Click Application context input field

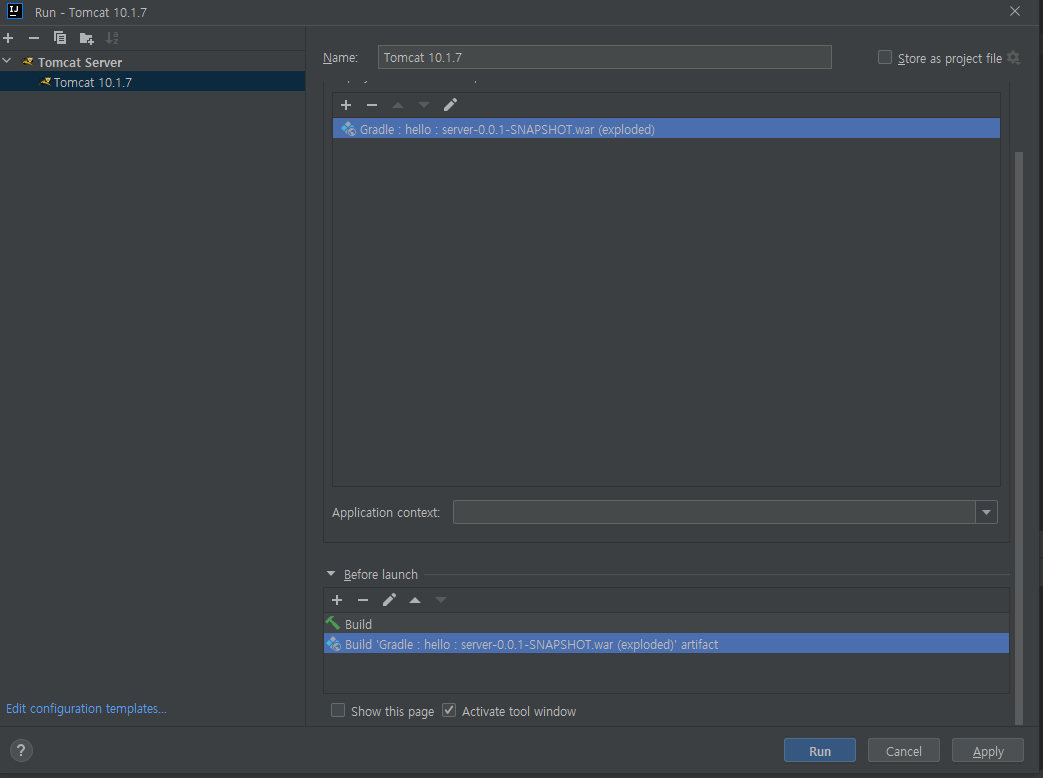click(x=714, y=513)
